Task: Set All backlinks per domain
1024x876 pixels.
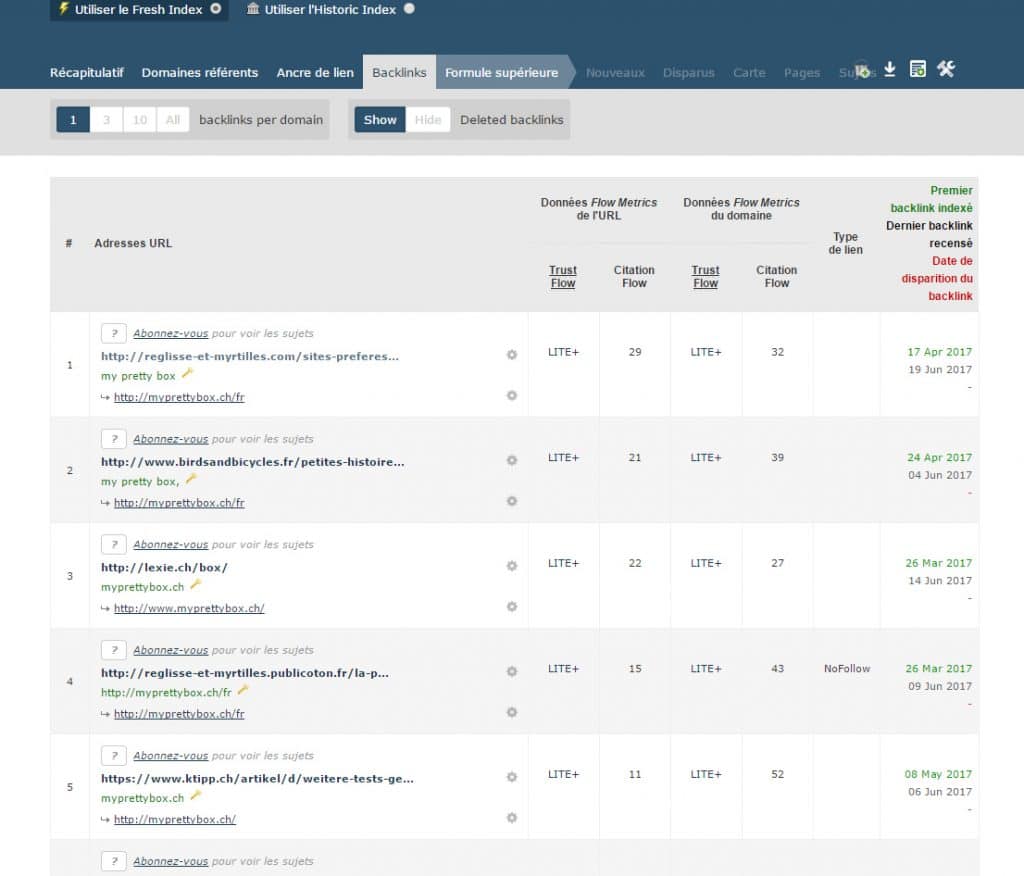Action: 172,120
